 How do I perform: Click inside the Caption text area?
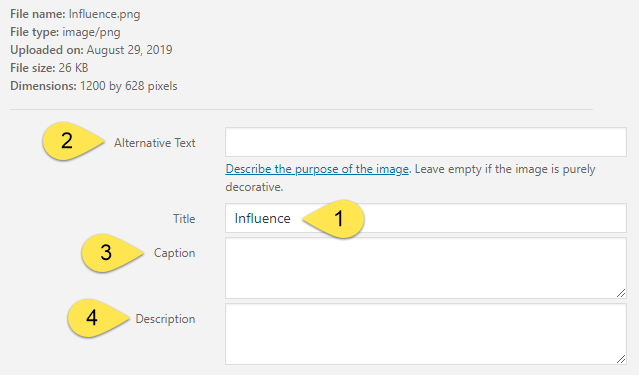coord(425,268)
